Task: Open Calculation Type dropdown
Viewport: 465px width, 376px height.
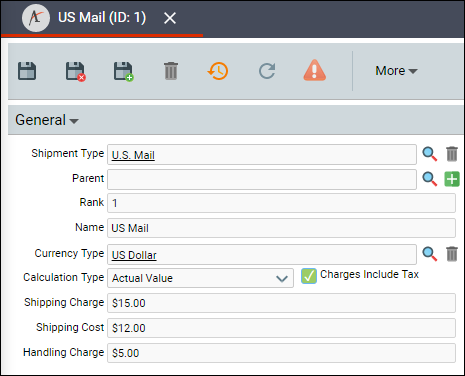Action: (x=200, y=278)
